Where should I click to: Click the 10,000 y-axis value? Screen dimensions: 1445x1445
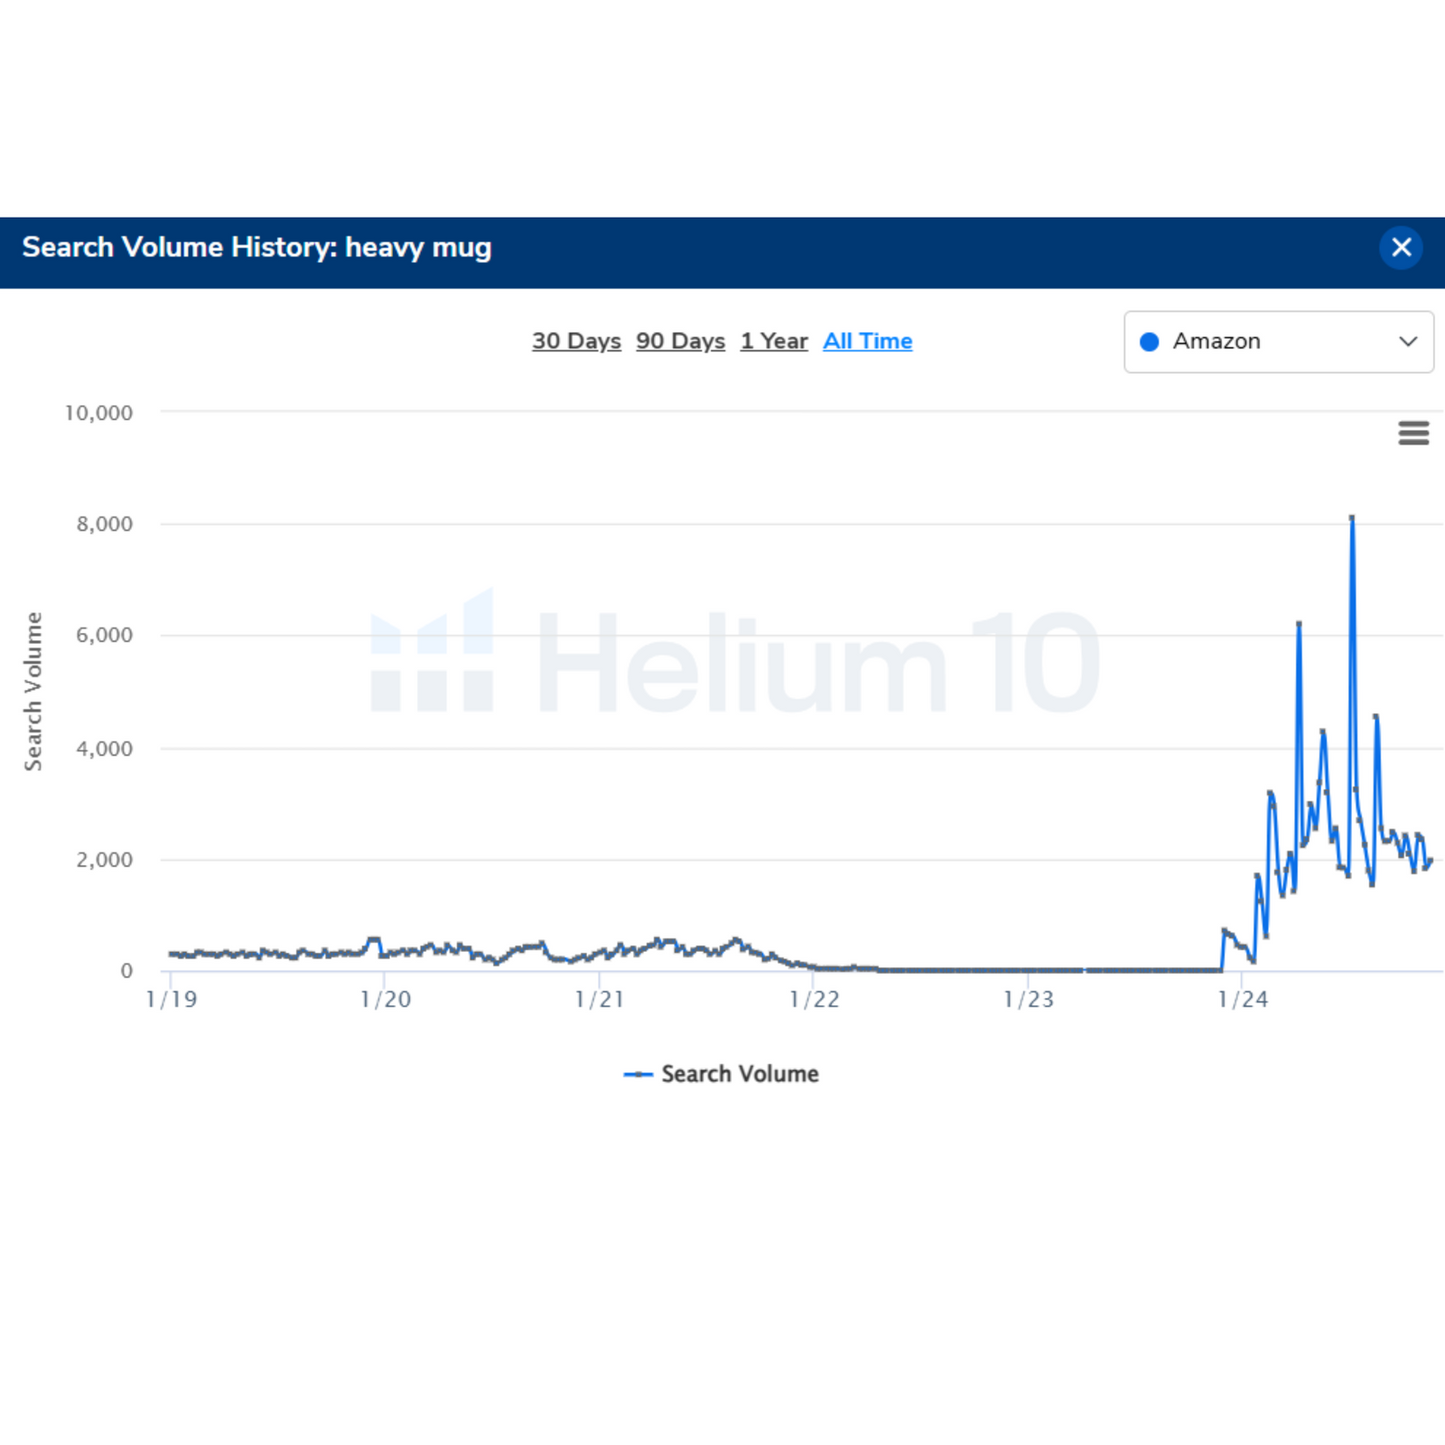tap(98, 413)
